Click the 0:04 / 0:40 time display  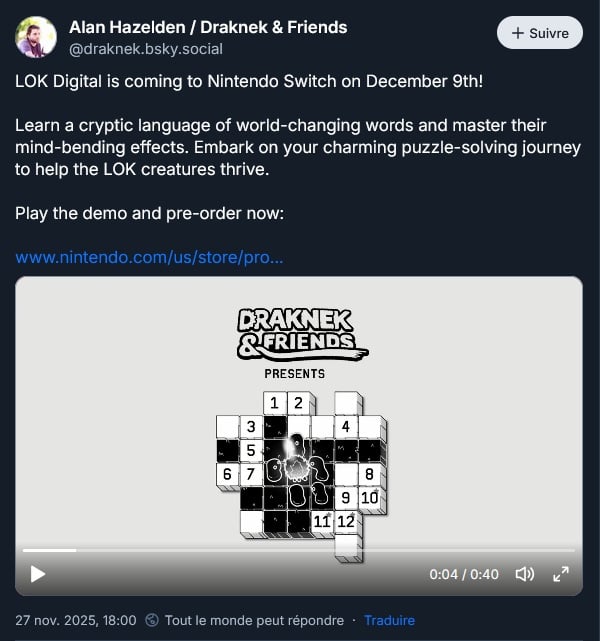tap(464, 574)
